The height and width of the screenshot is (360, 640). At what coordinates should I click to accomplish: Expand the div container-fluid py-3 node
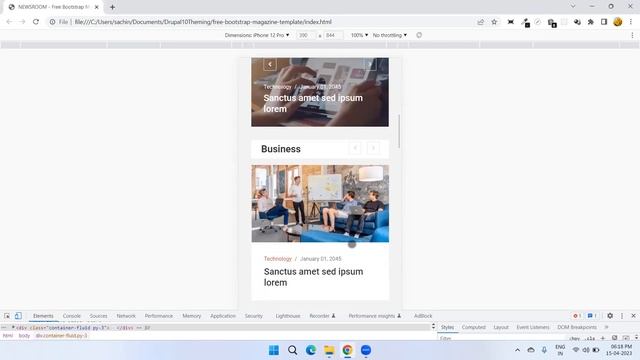tap(13, 327)
